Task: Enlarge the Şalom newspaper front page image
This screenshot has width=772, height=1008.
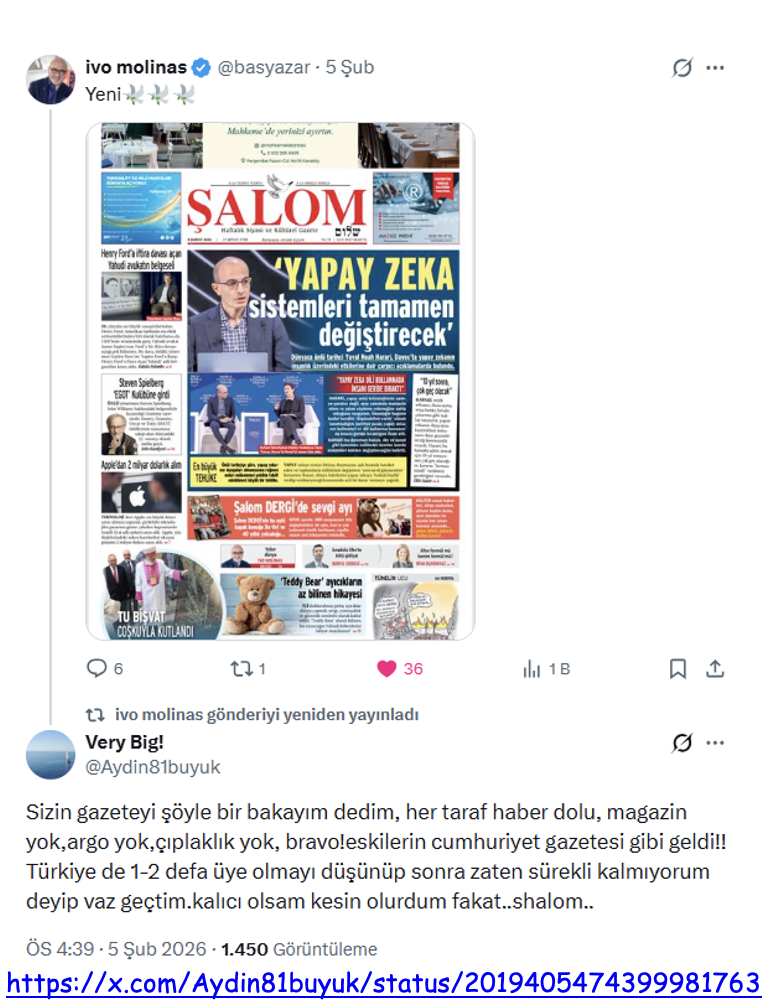Action: pyautogui.click(x=280, y=381)
